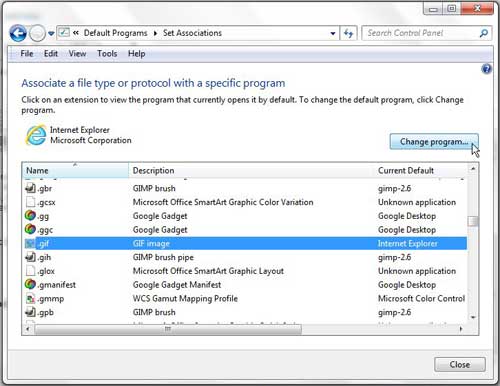Click the 'GIMP brush pipe' description
Image resolution: width=500 pixels, height=386 pixels.
tap(163, 257)
